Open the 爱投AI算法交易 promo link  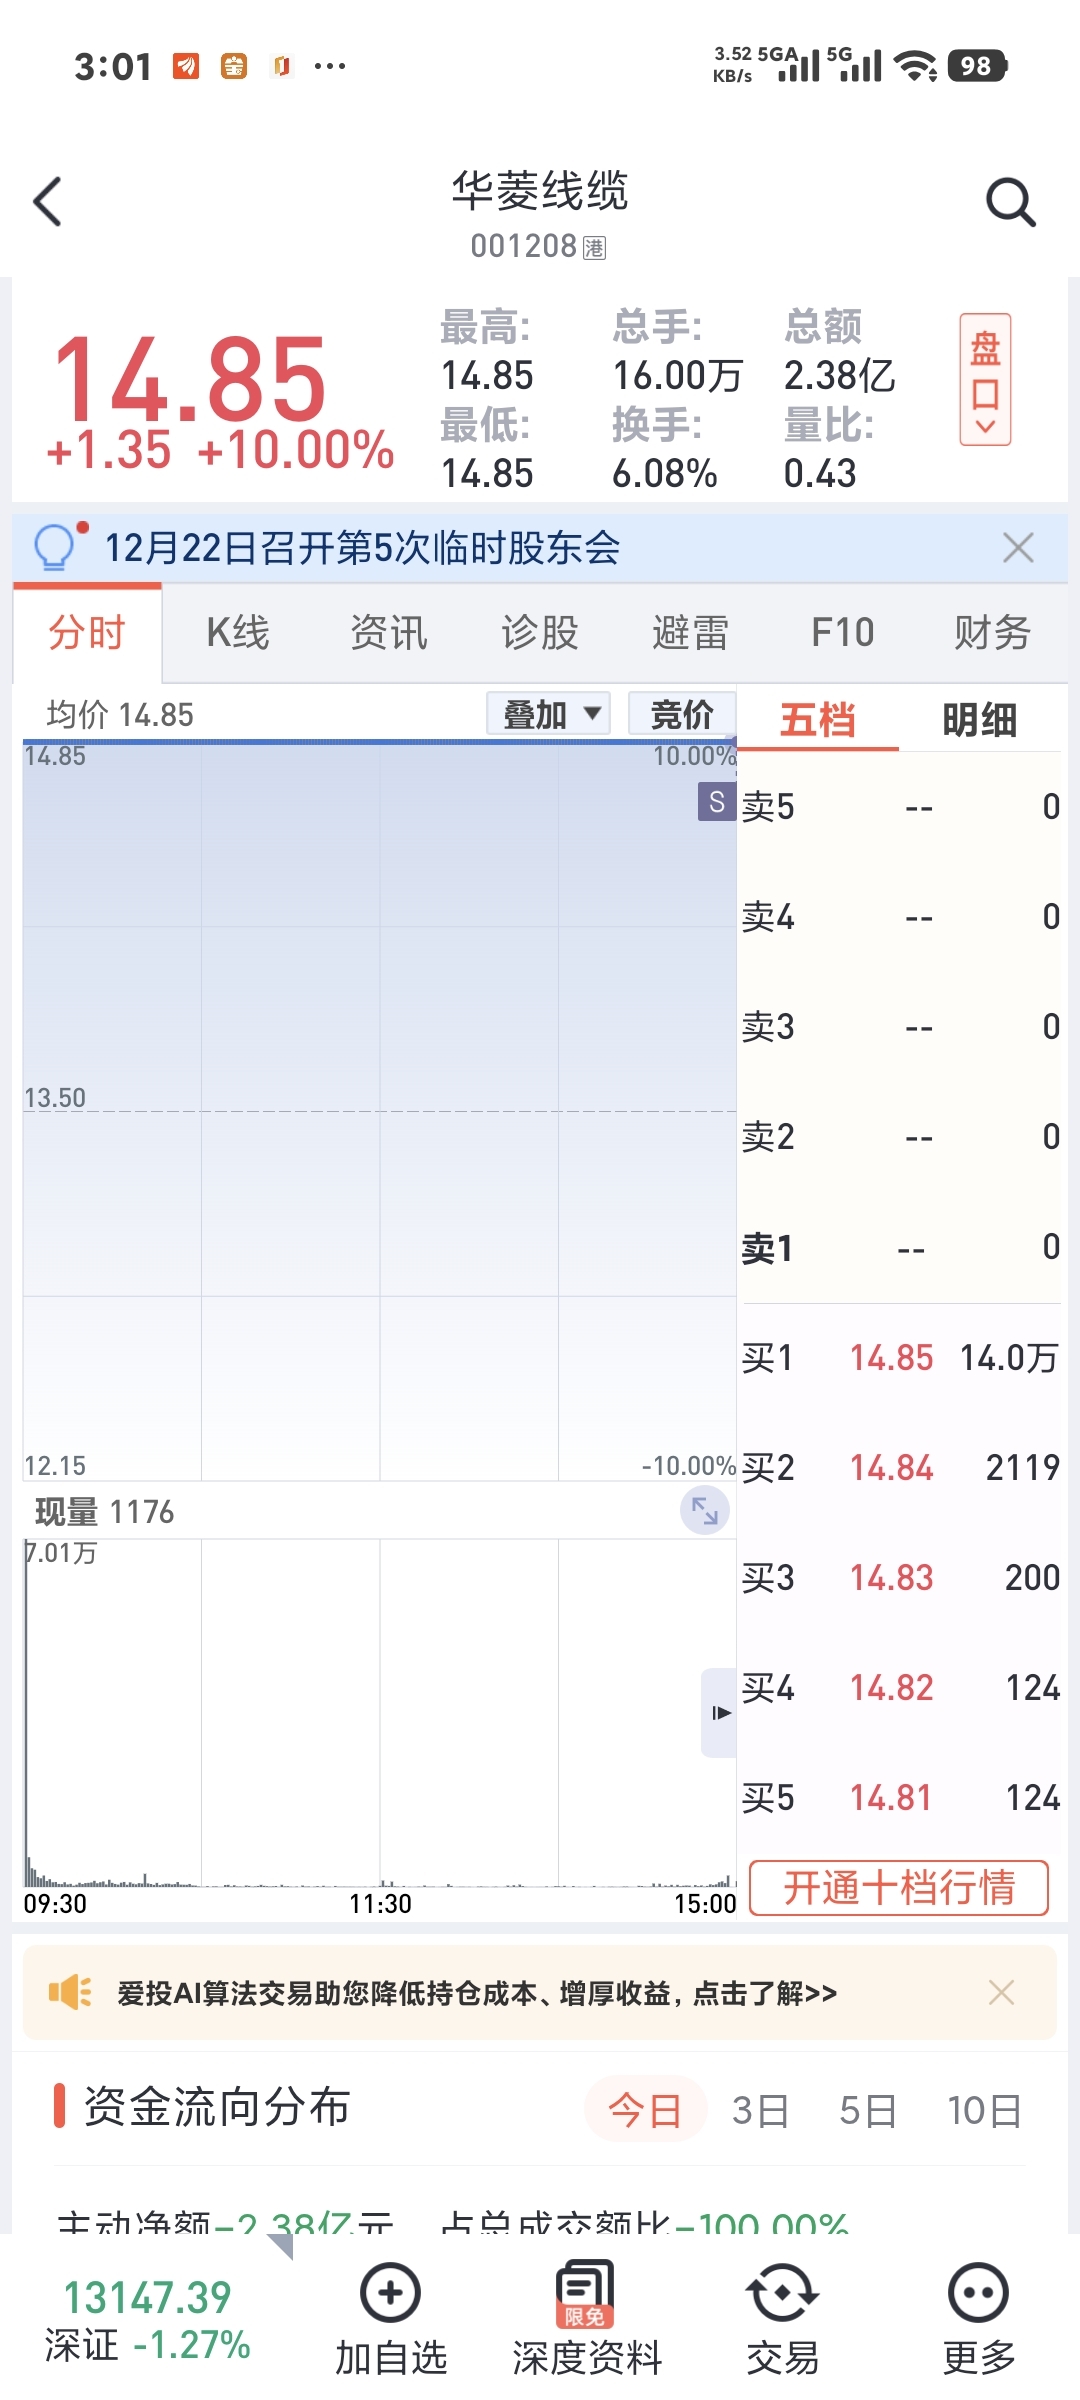tap(478, 1994)
